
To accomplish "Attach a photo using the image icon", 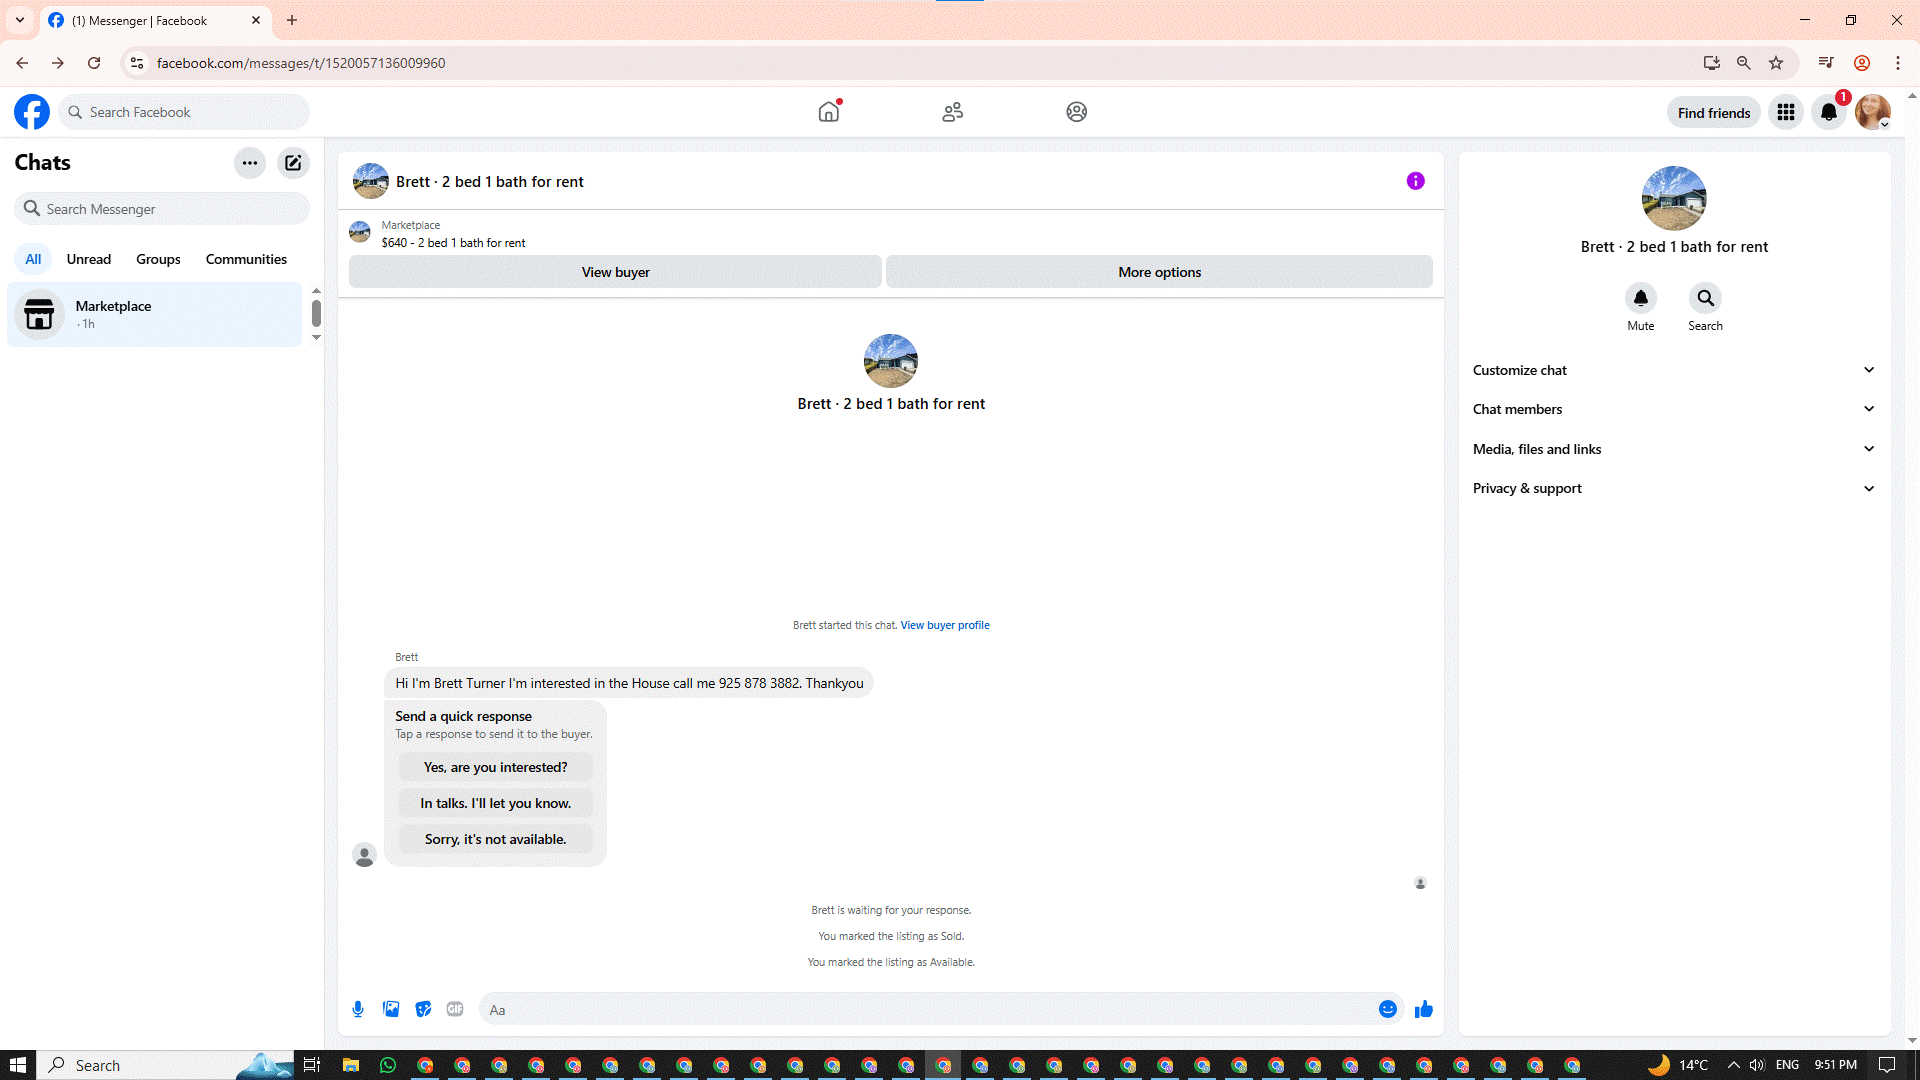I will (x=391, y=1010).
